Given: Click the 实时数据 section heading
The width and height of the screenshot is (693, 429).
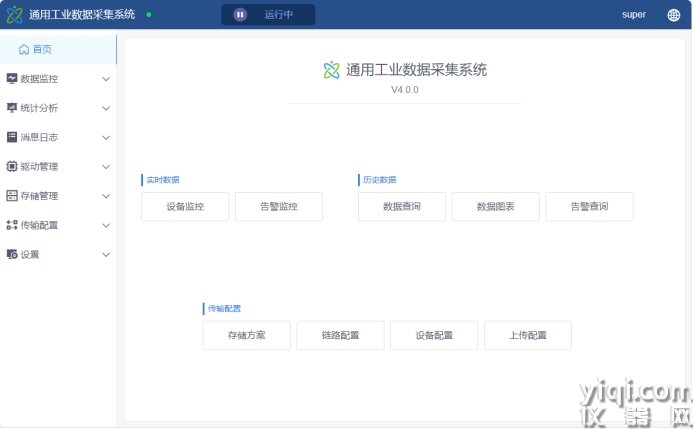Looking at the screenshot, I should click(163, 180).
